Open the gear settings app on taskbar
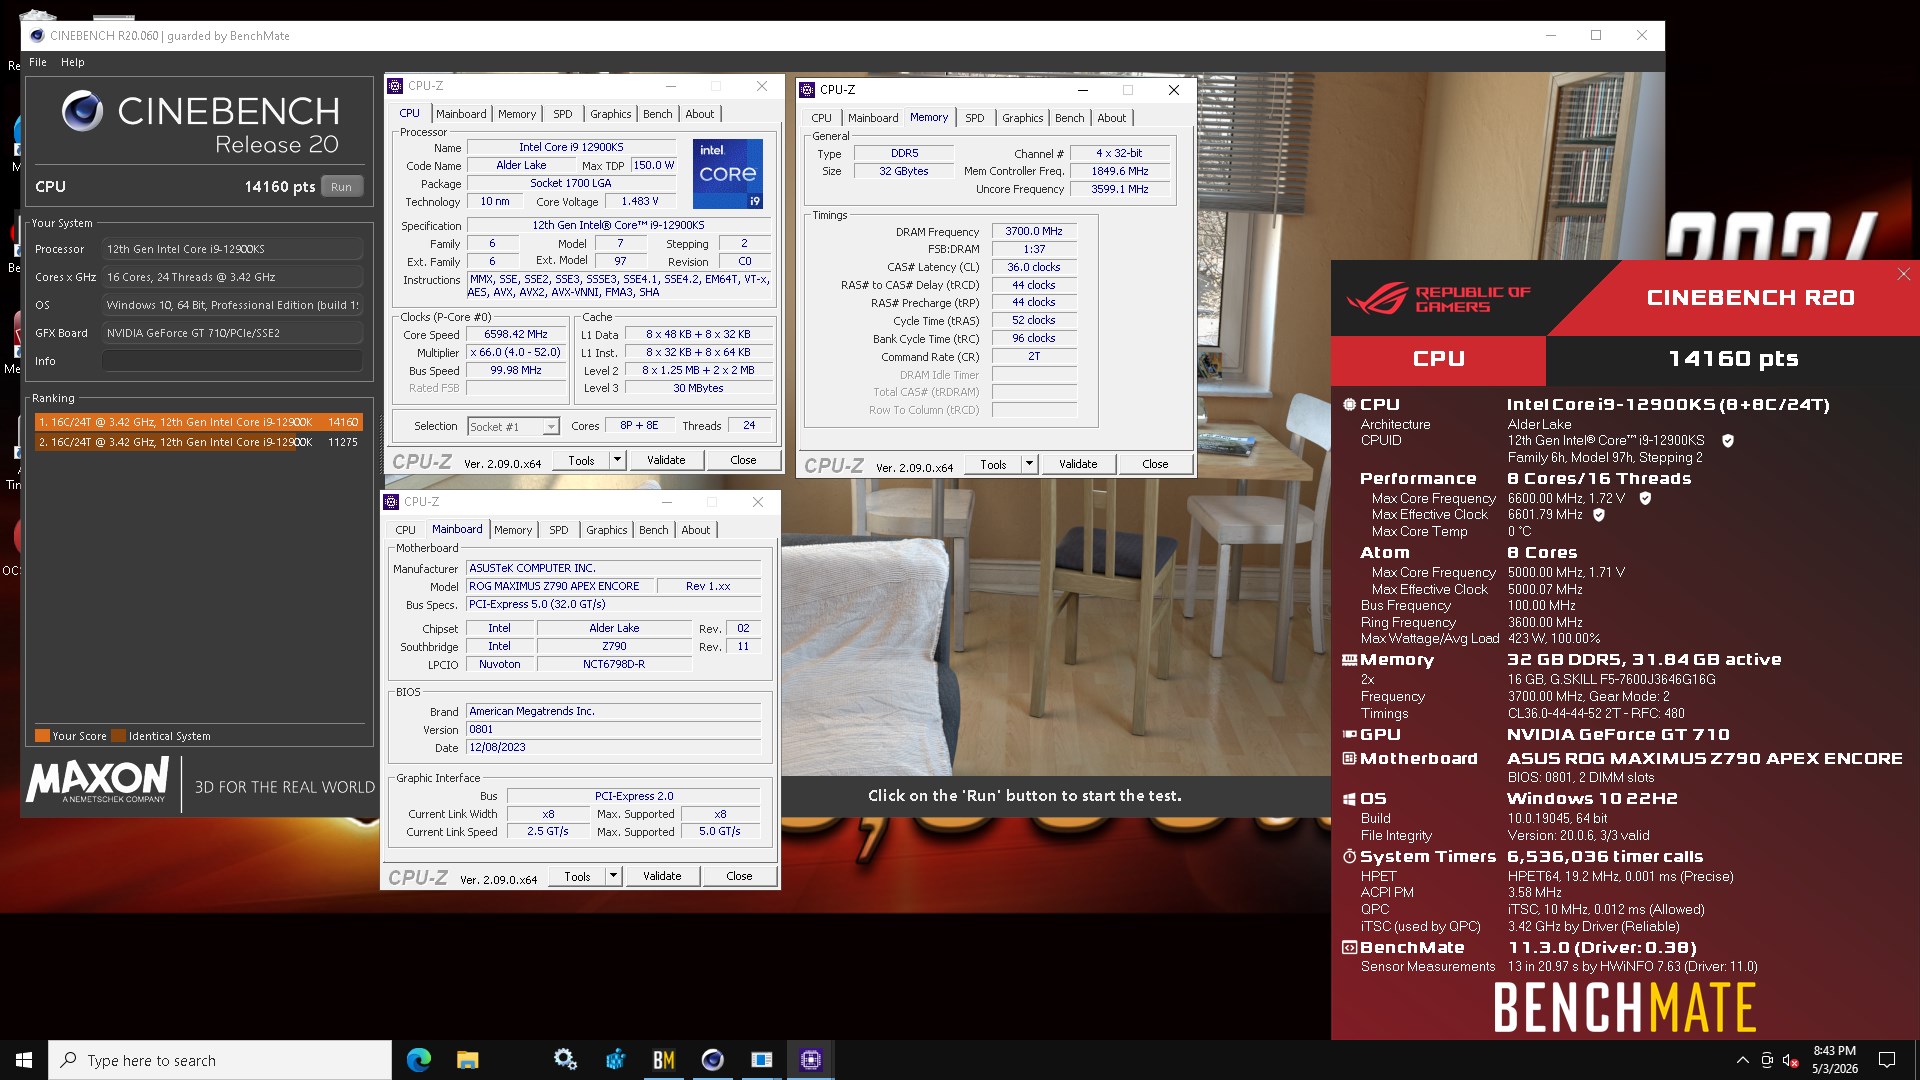 tap(565, 1060)
